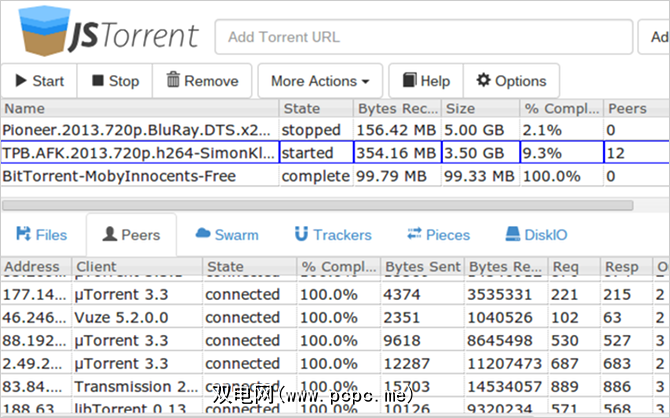The height and width of the screenshot is (418, 670).
Task: Switch to the Swarm tab
Action: tap(227, 235)
